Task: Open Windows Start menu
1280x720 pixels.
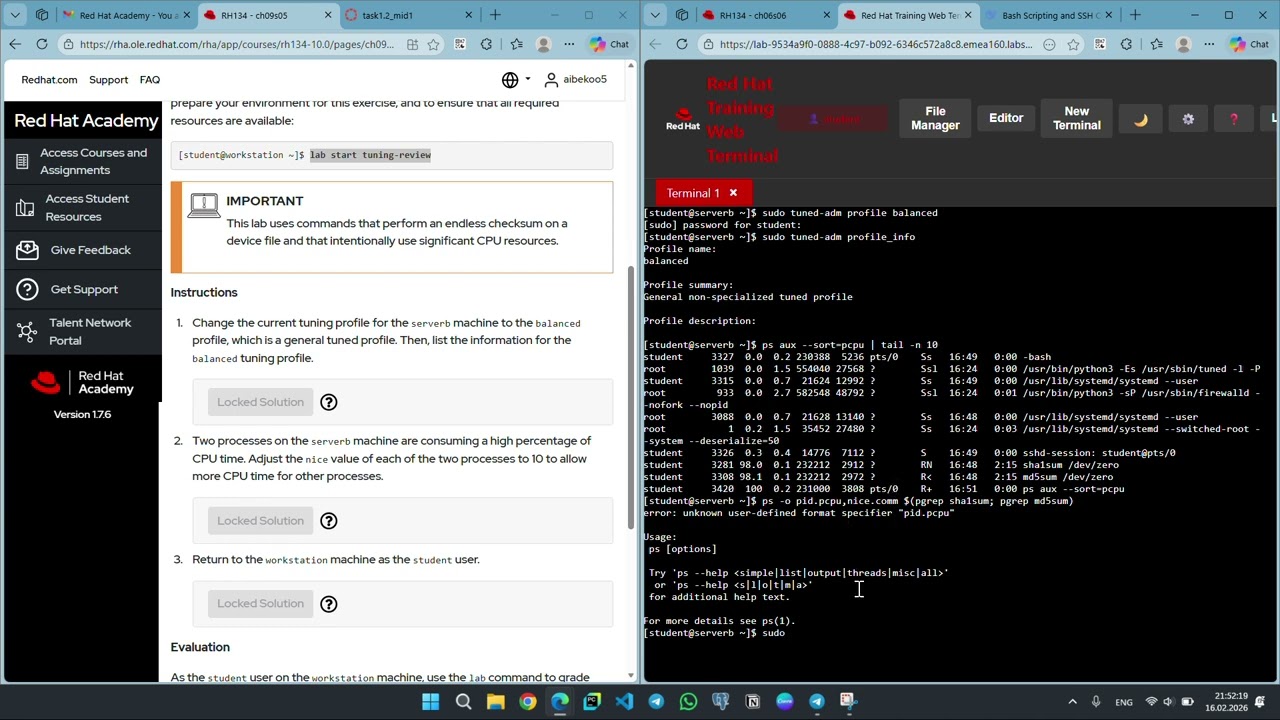Action: coord(431,702)
